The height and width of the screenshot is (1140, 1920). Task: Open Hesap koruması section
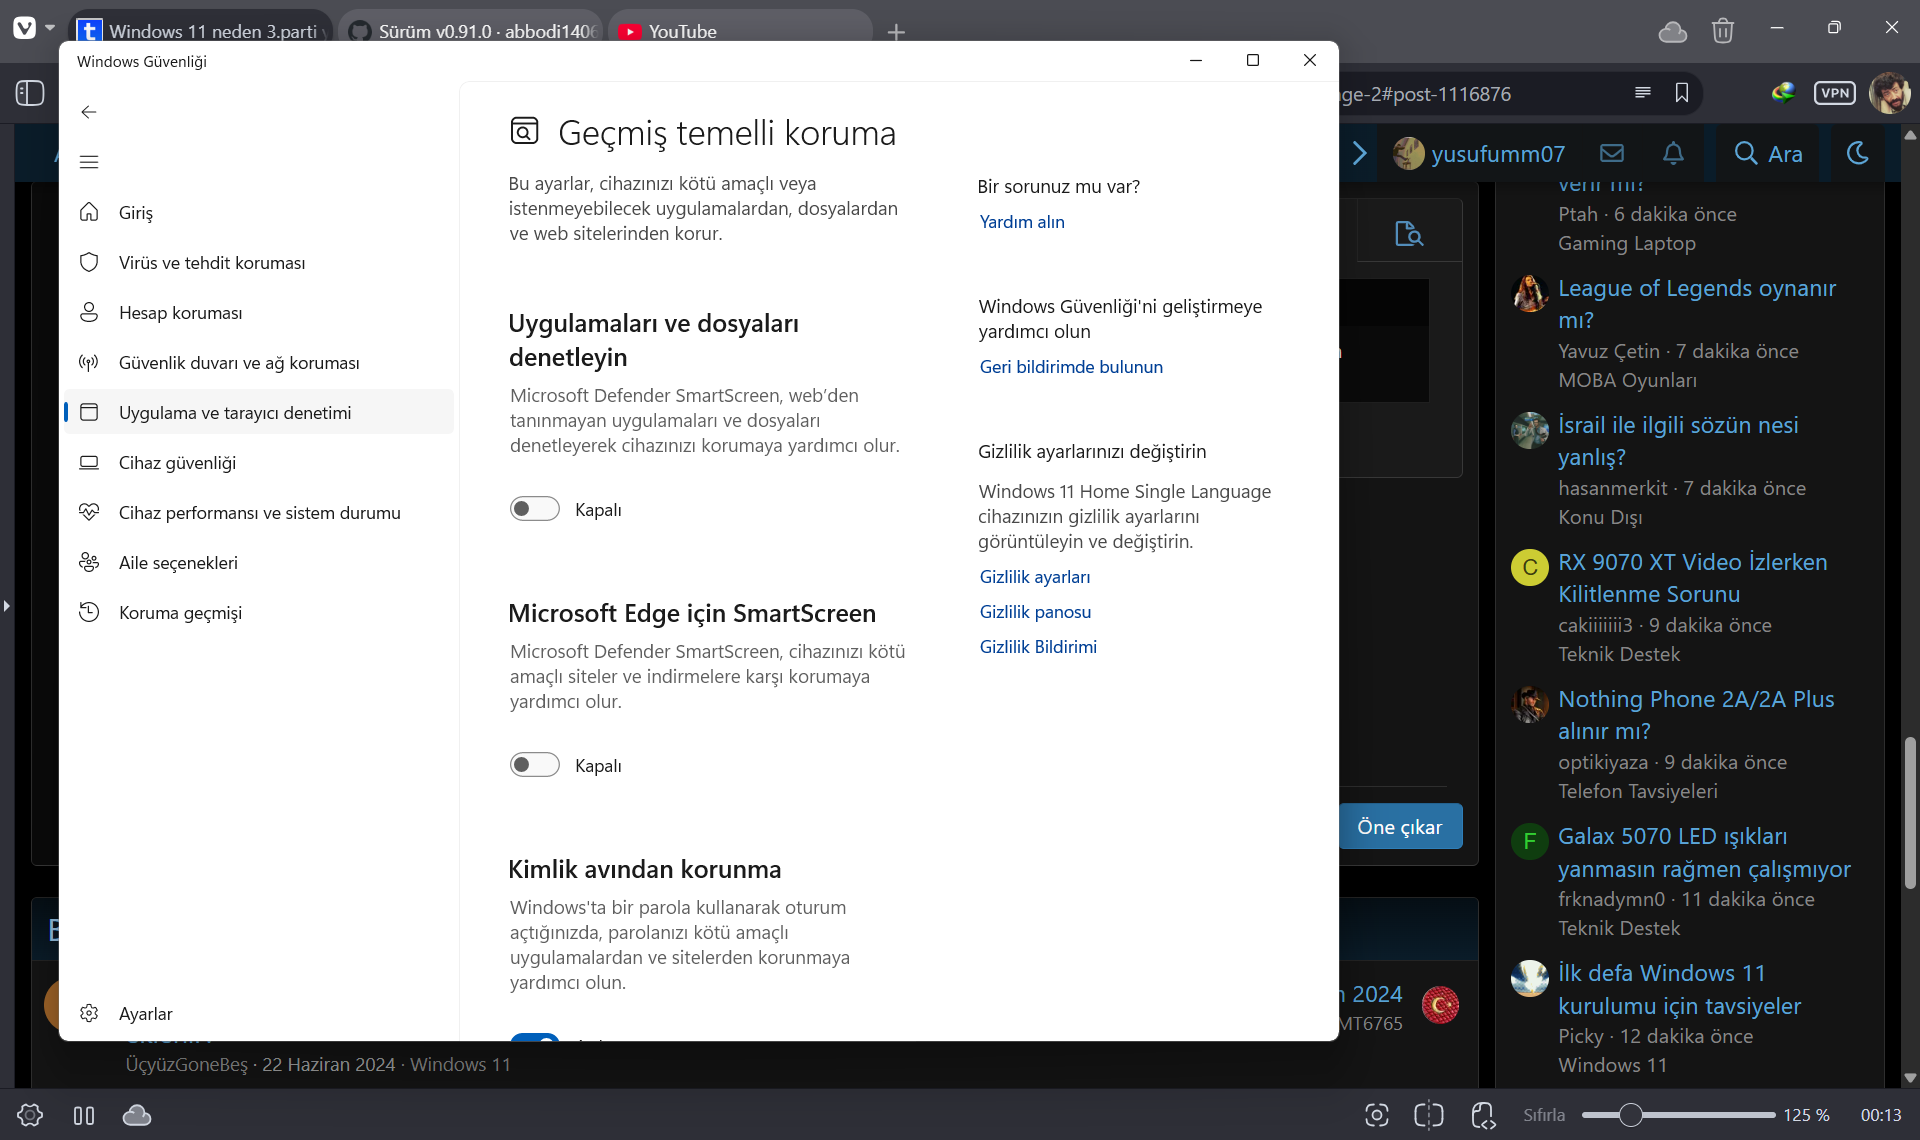(258, 312)
